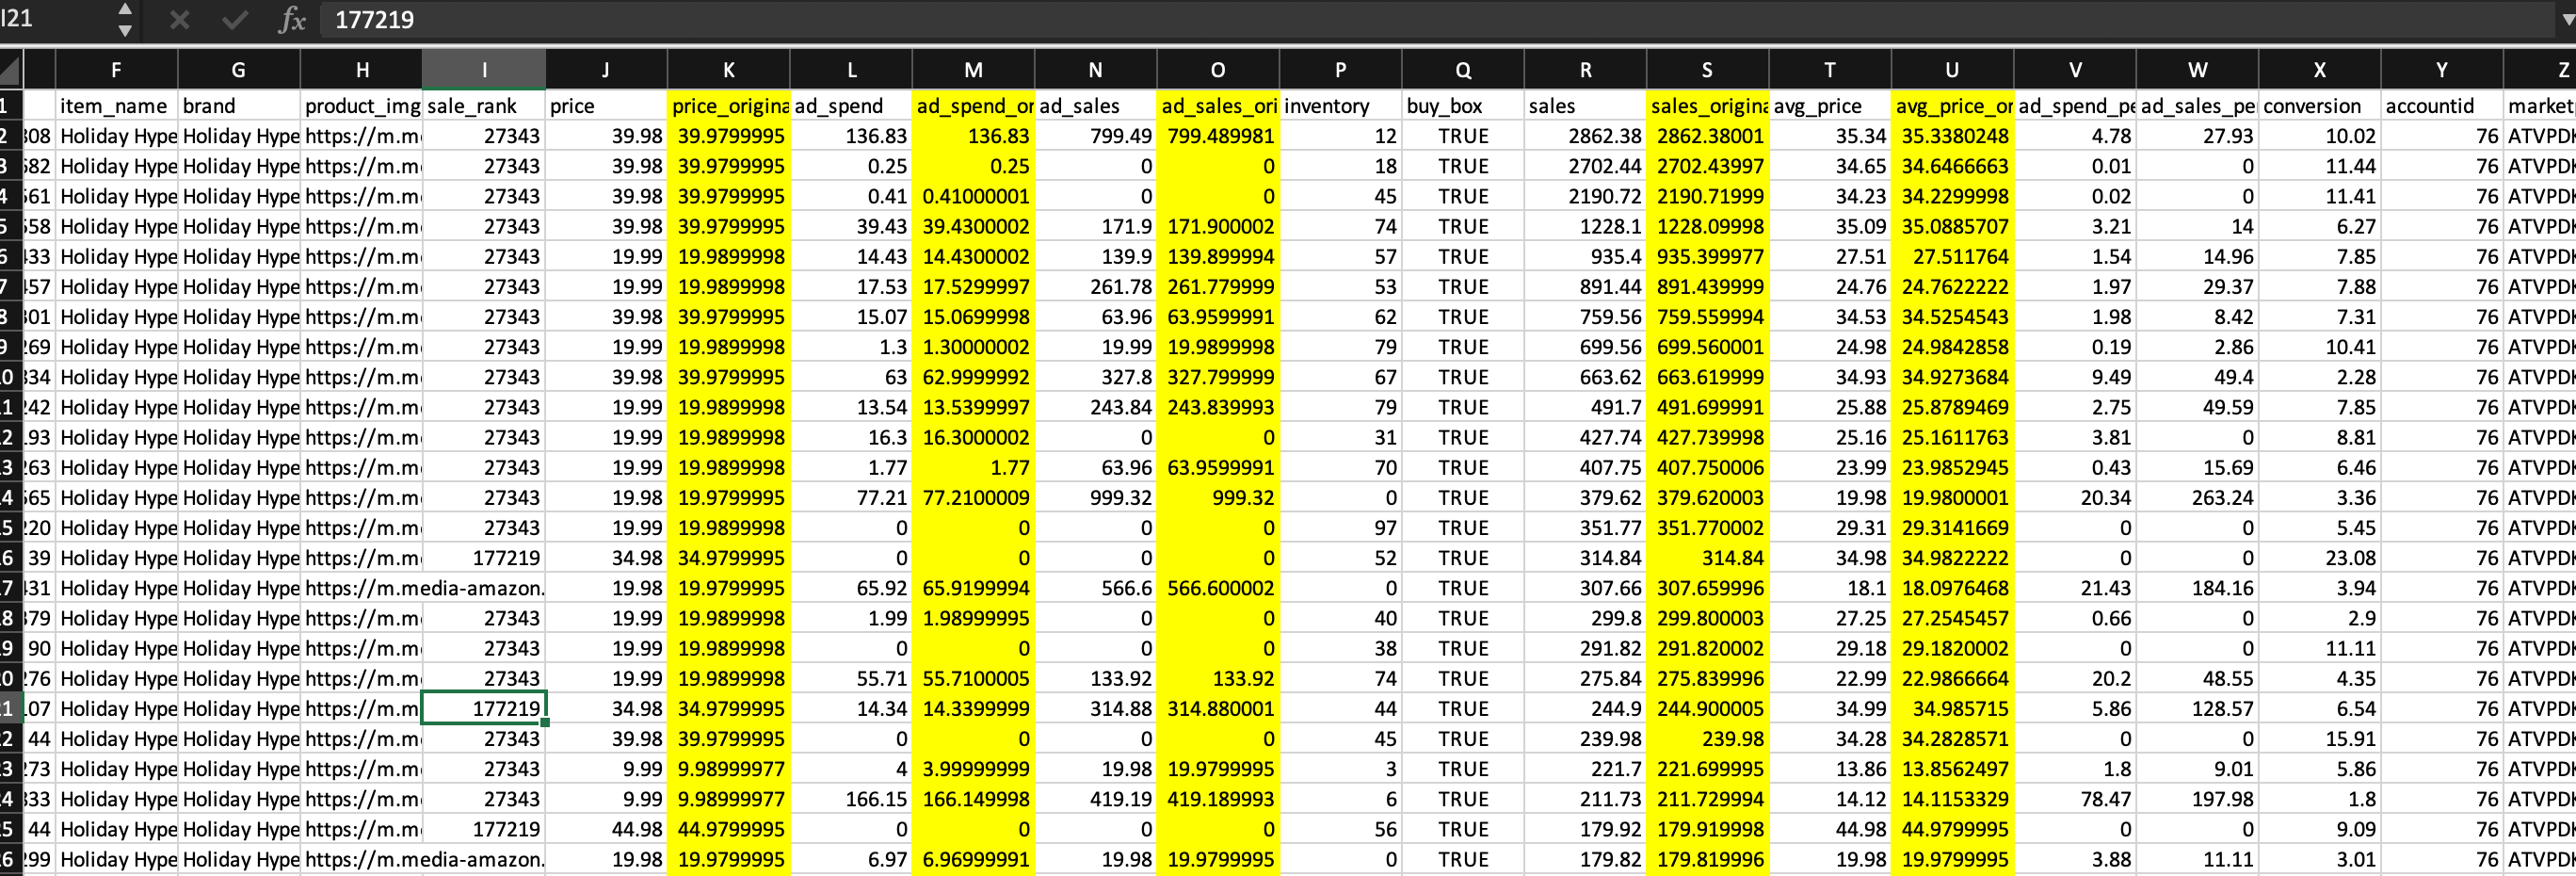Image resolution: width=2576 pixels, height=876 pixels.
Task: Select column I header
Action: [484, 70]
